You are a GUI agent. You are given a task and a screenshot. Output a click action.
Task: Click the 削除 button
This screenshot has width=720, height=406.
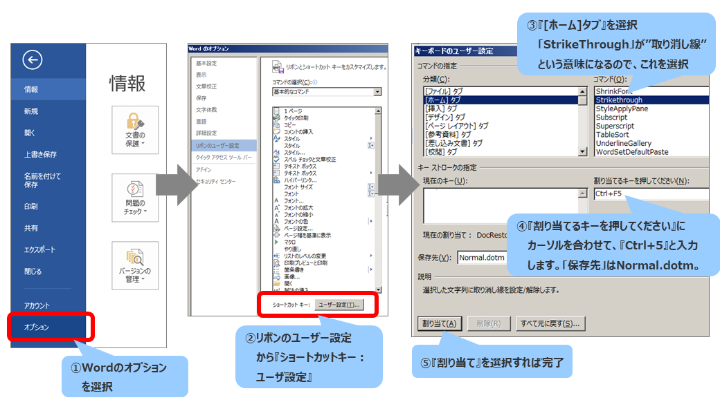coord(489,324)
